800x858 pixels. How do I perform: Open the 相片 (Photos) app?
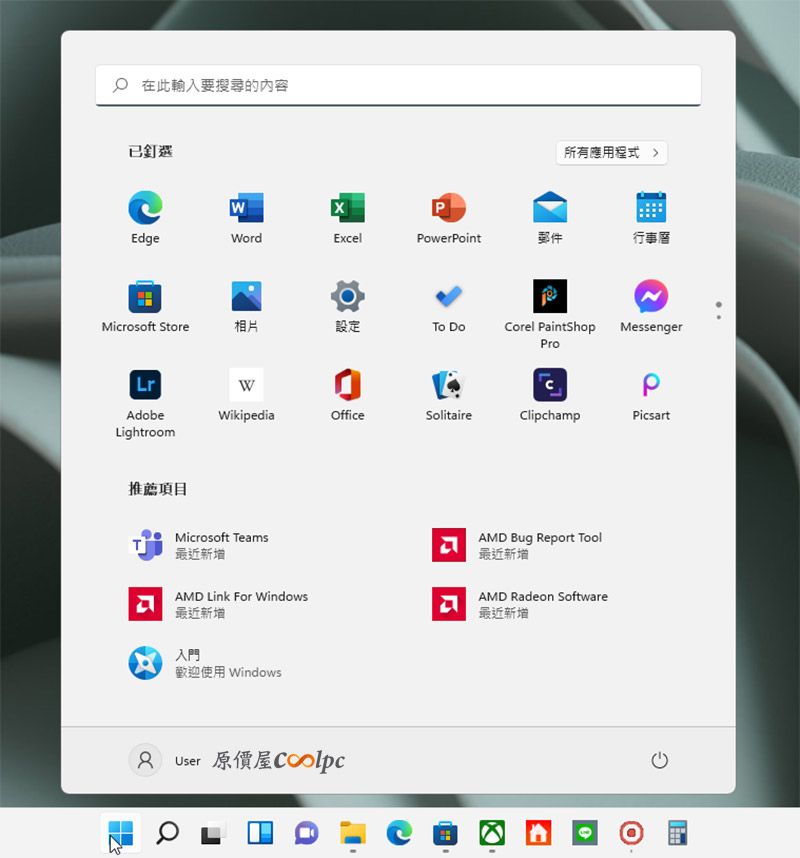coord(246,305)
